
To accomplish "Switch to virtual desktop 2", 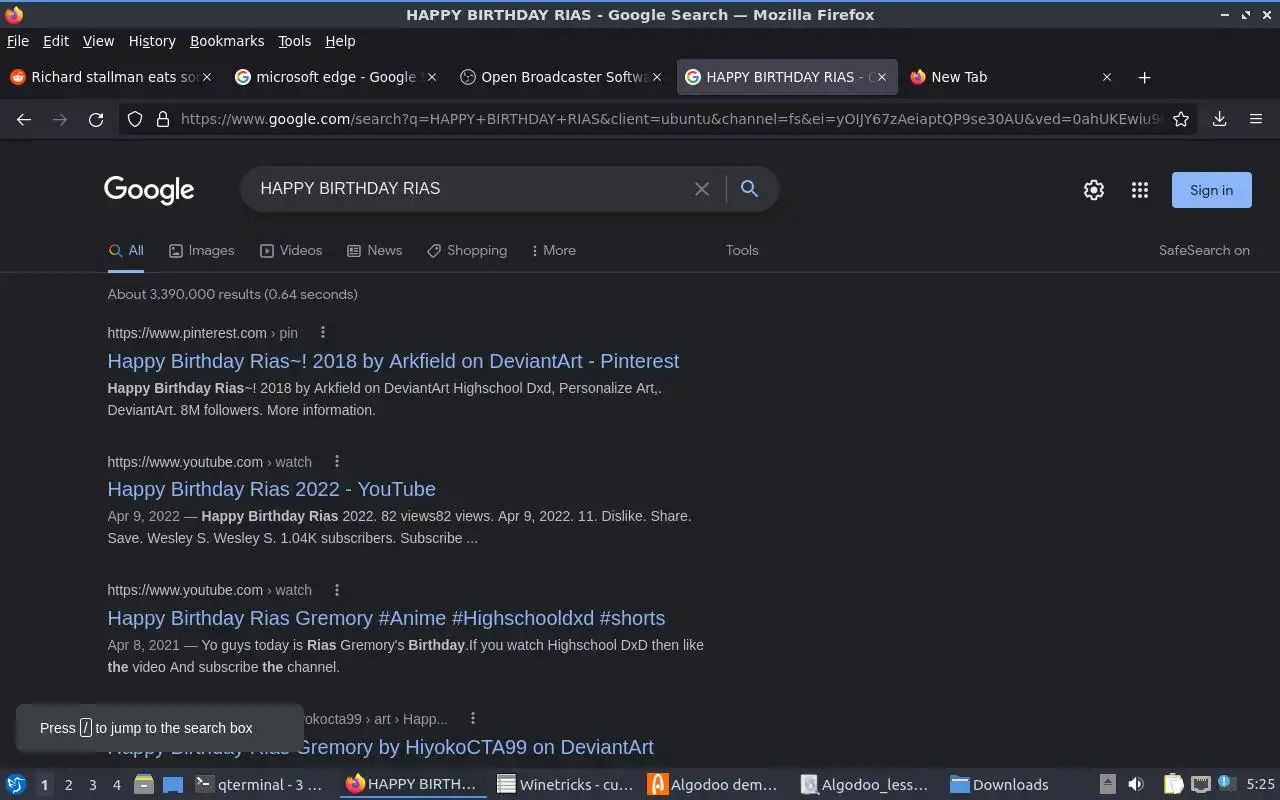I will tap(68, 785).
